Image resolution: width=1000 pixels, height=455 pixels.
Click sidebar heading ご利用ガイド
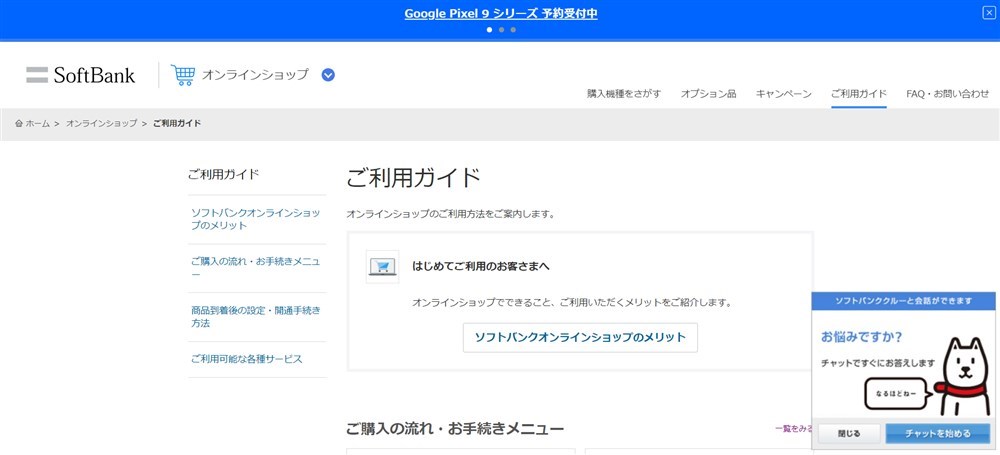click(x=223, y=174)
